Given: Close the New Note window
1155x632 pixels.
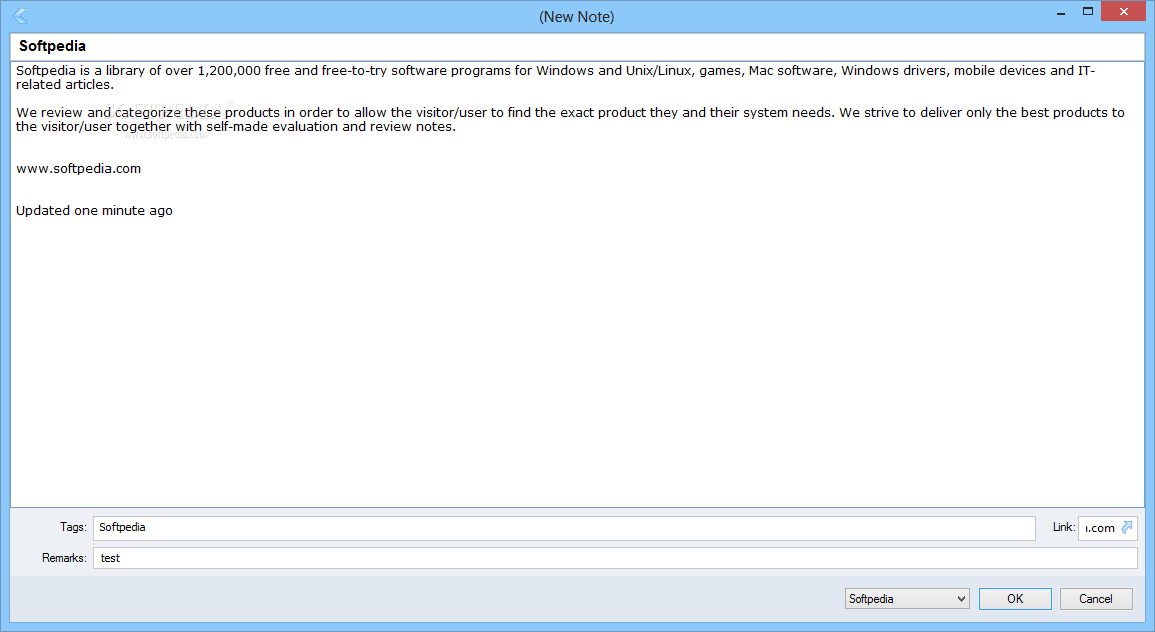Looking at the screenshot, I should pyautogui.click(x=1123, y=11).
